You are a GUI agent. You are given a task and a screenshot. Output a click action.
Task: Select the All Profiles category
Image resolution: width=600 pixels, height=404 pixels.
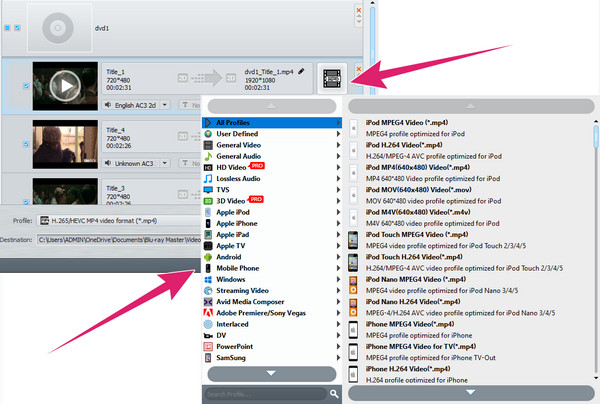tap(272, 122)
